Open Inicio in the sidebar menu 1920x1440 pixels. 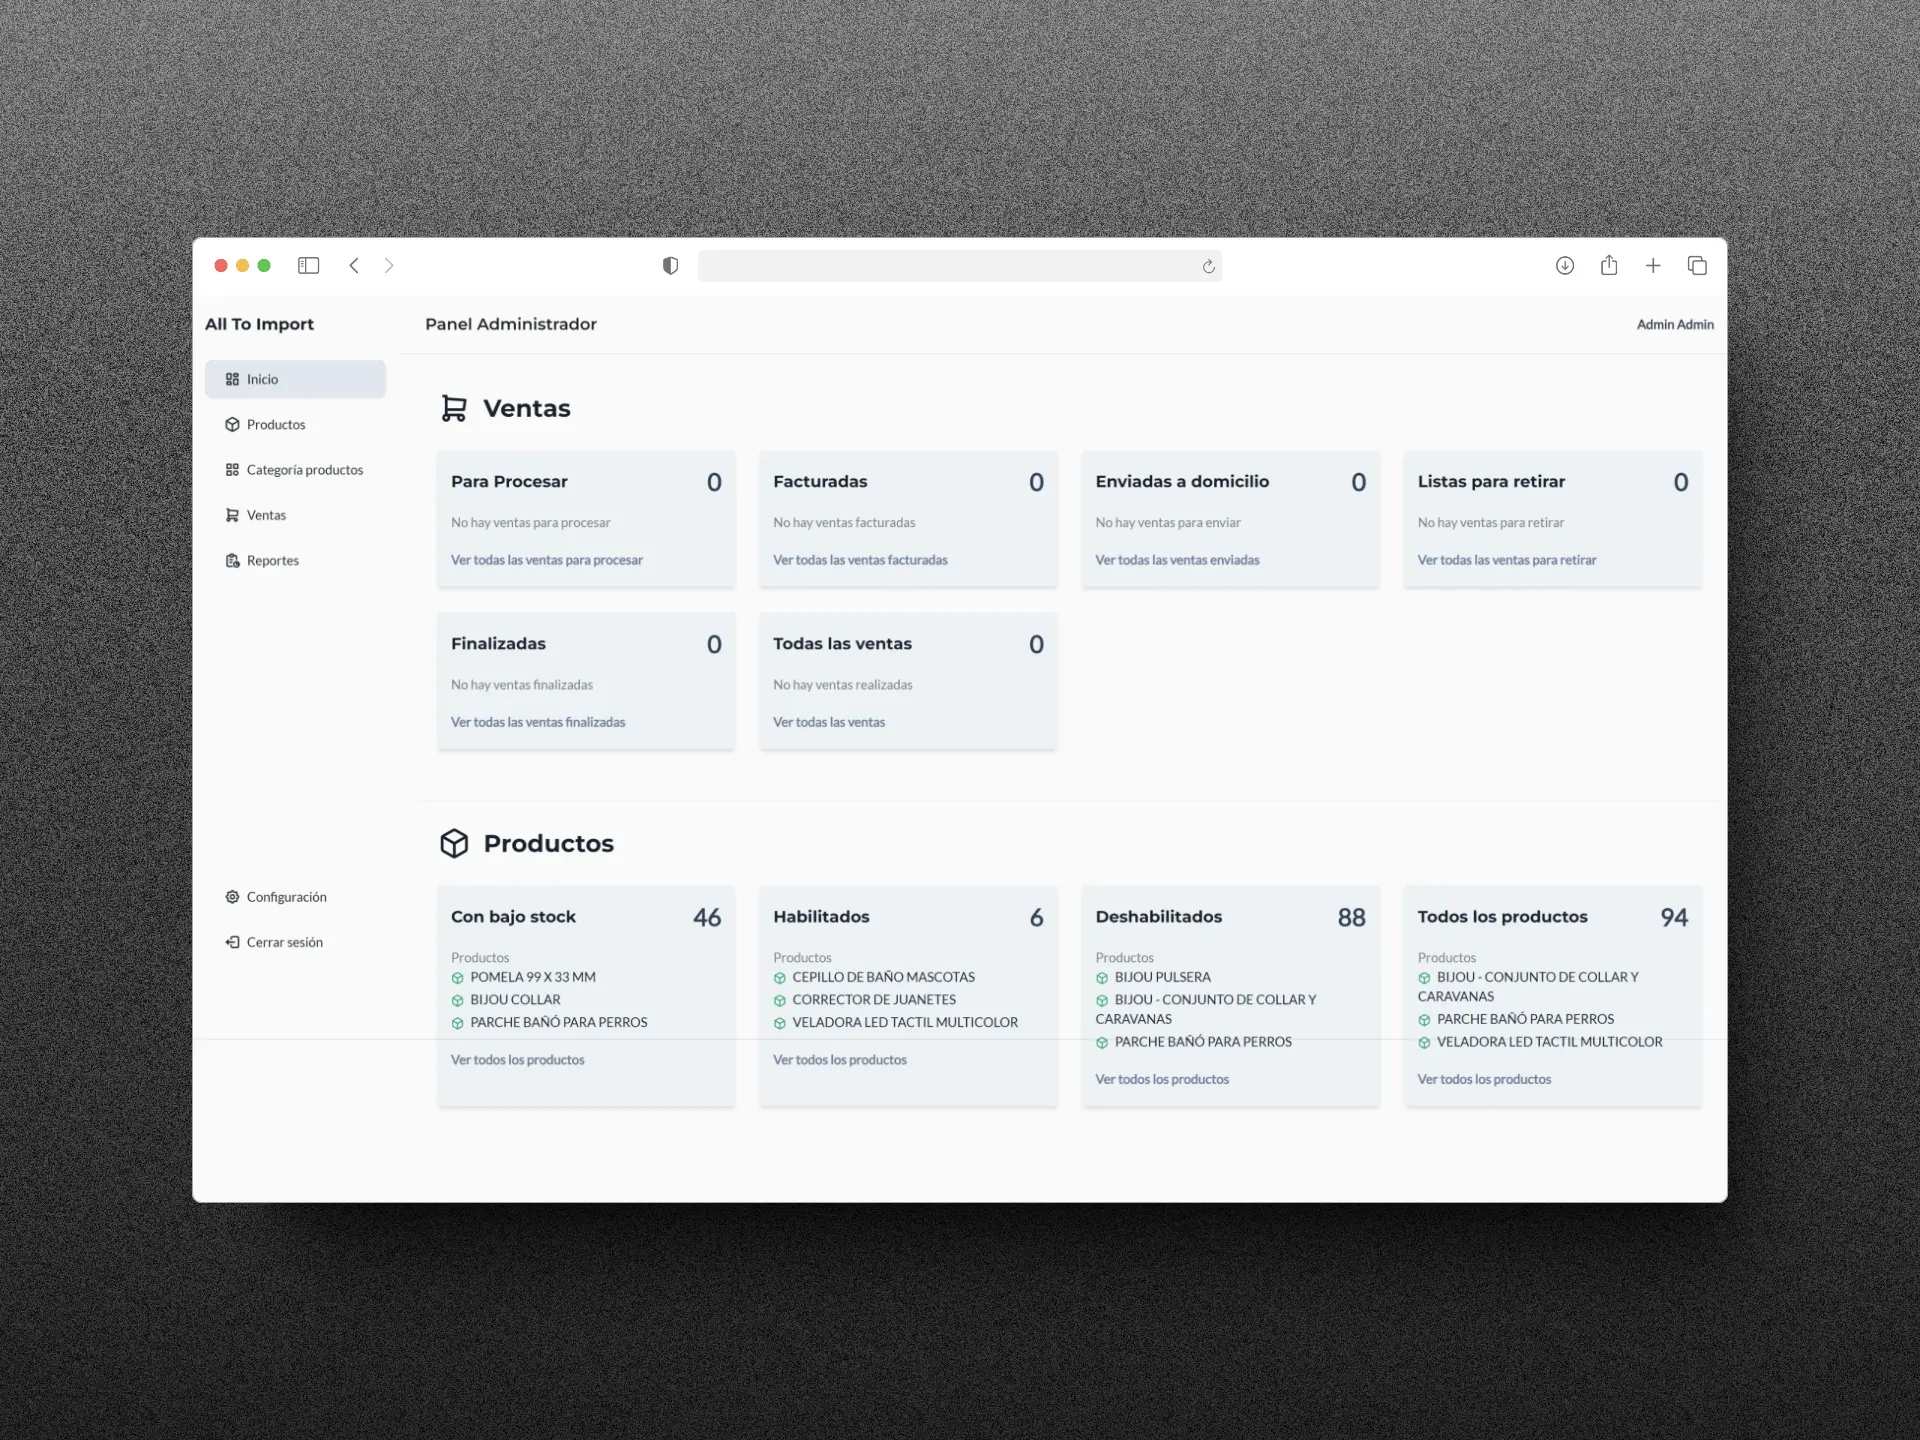click(x=295, y=379)
